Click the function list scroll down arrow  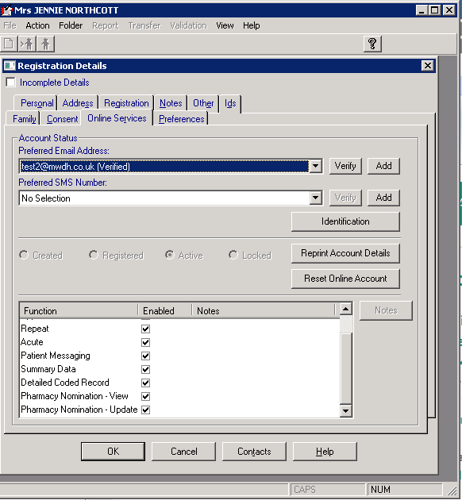346,410
